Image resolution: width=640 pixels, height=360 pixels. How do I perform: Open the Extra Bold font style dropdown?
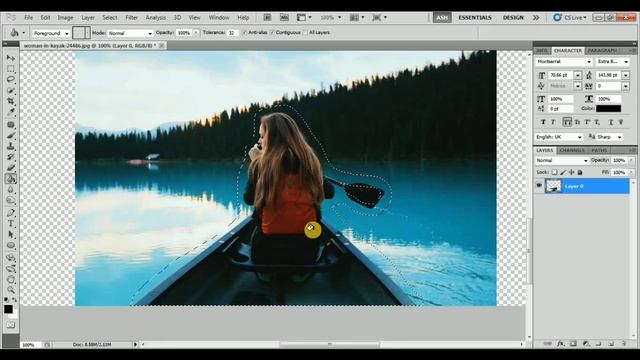(x=613, y=62)
